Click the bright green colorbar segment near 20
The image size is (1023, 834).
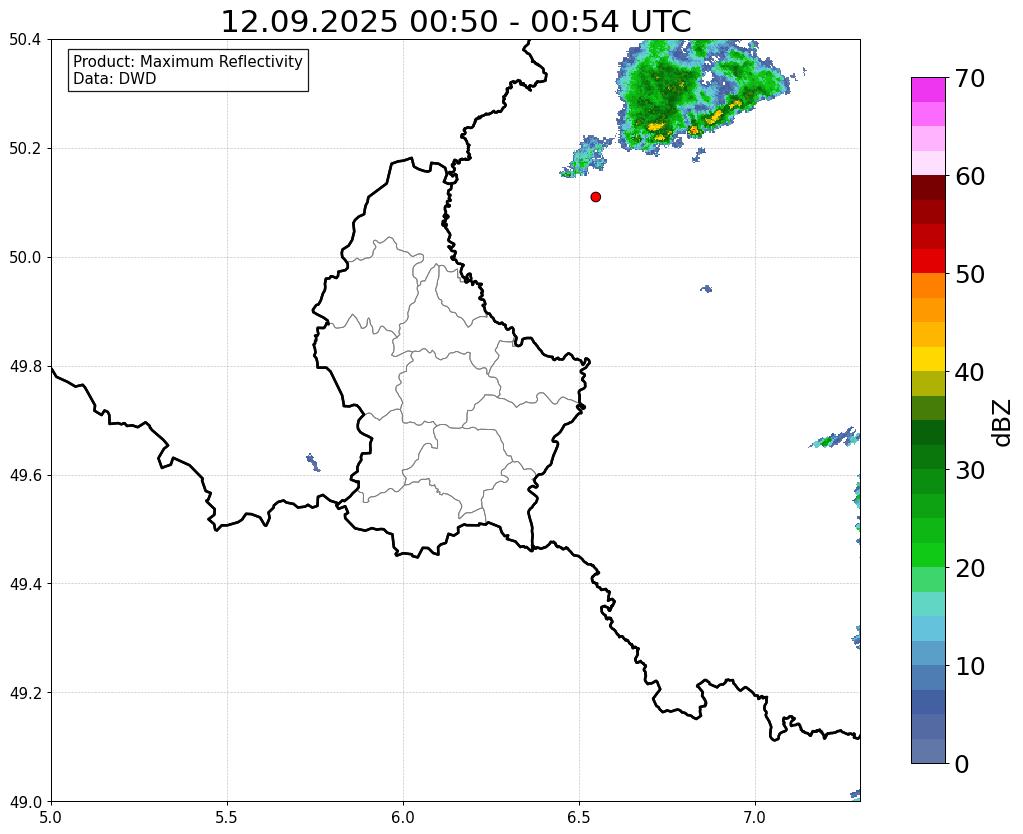[928, 555]
